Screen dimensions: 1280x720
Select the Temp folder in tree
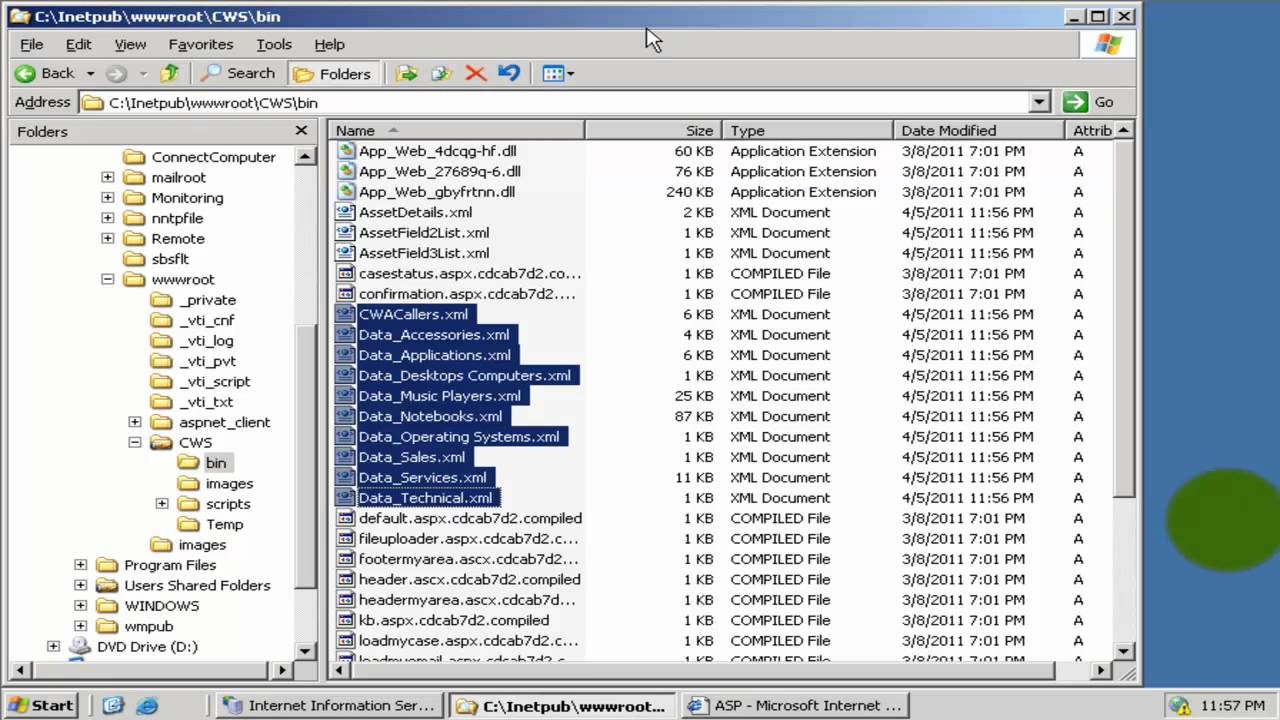coord(224,525)
